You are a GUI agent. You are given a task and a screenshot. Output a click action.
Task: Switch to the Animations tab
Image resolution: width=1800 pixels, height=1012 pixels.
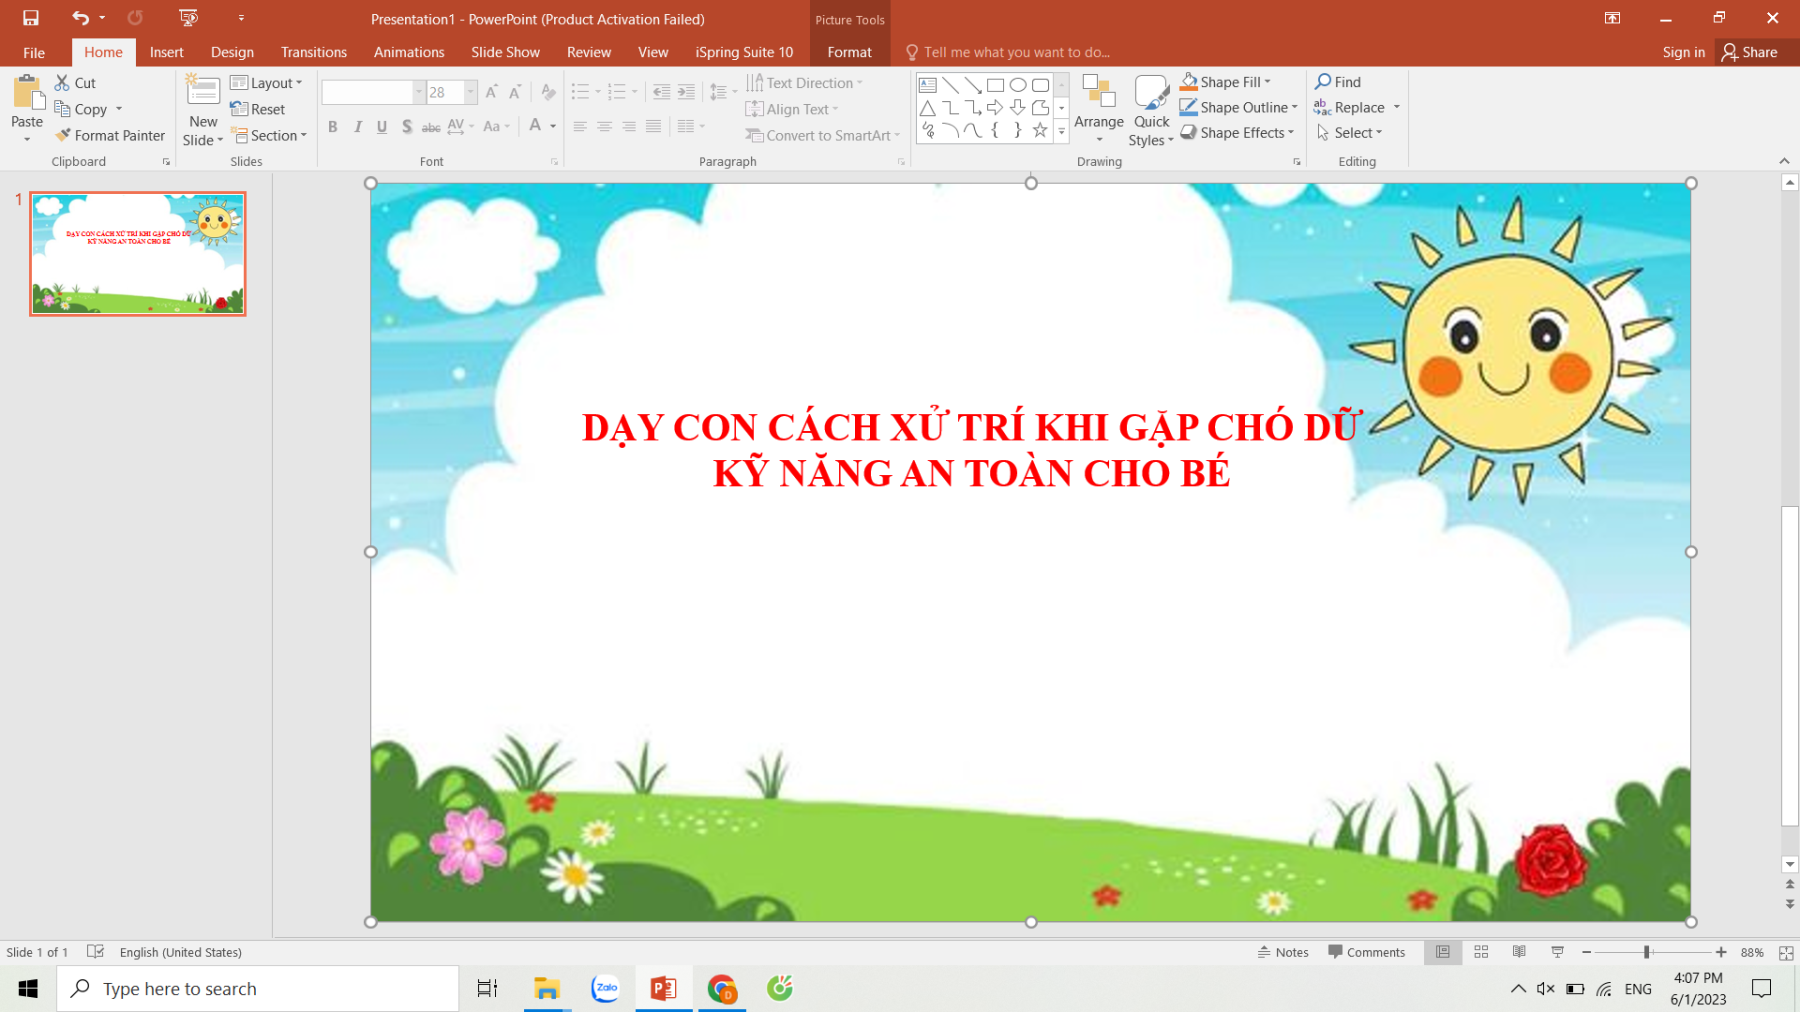409,52
